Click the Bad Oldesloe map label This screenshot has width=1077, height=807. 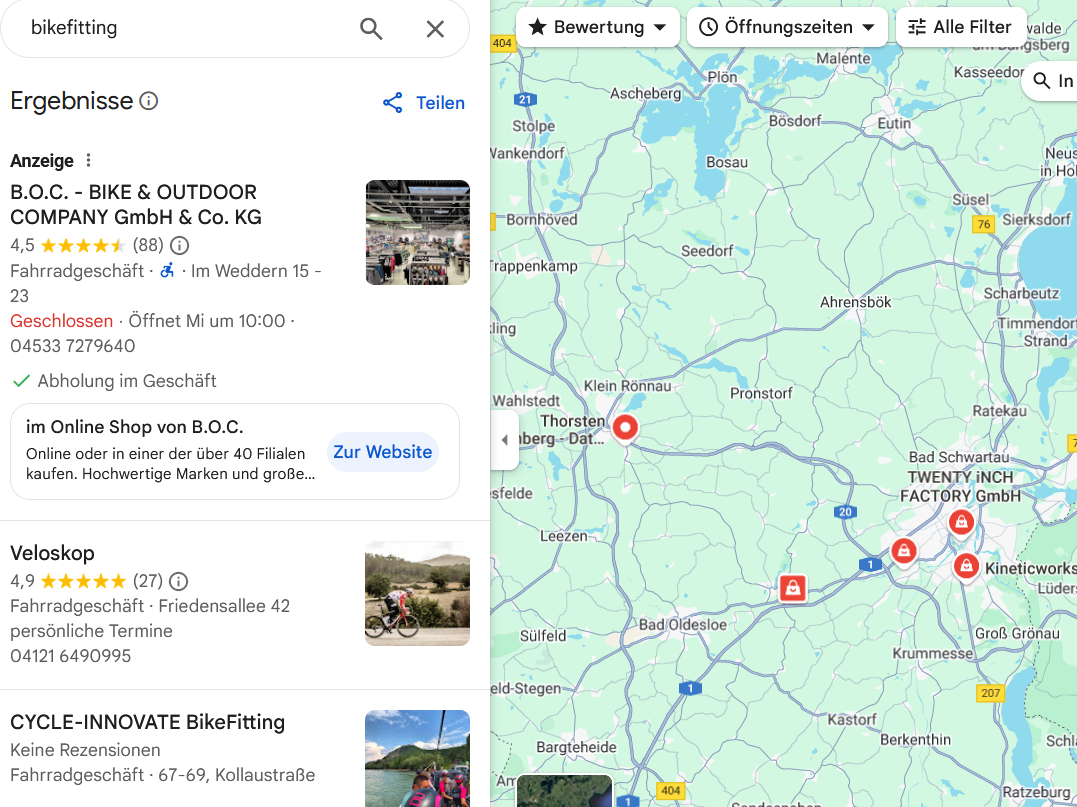[x=683, y=624]
